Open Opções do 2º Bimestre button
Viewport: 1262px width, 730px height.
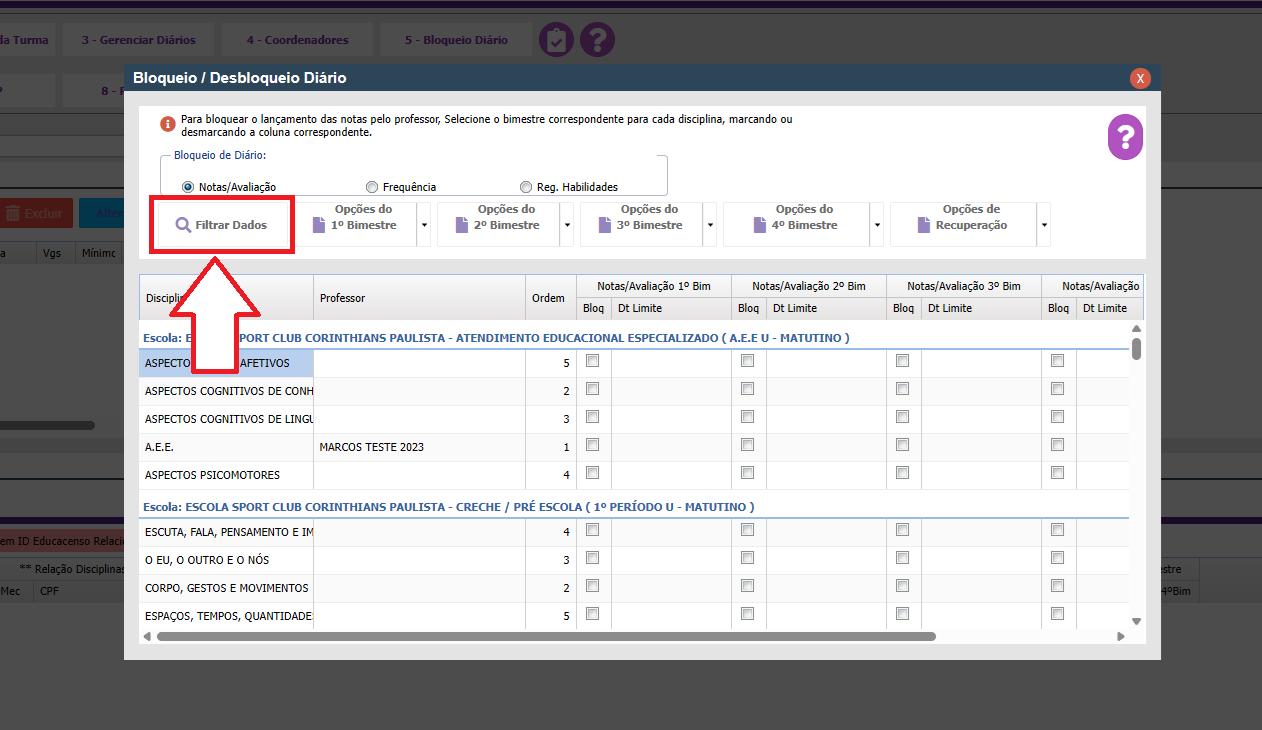[498, 218]
